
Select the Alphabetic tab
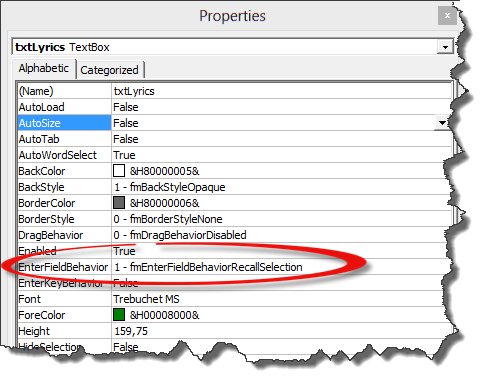pos(44,68)
